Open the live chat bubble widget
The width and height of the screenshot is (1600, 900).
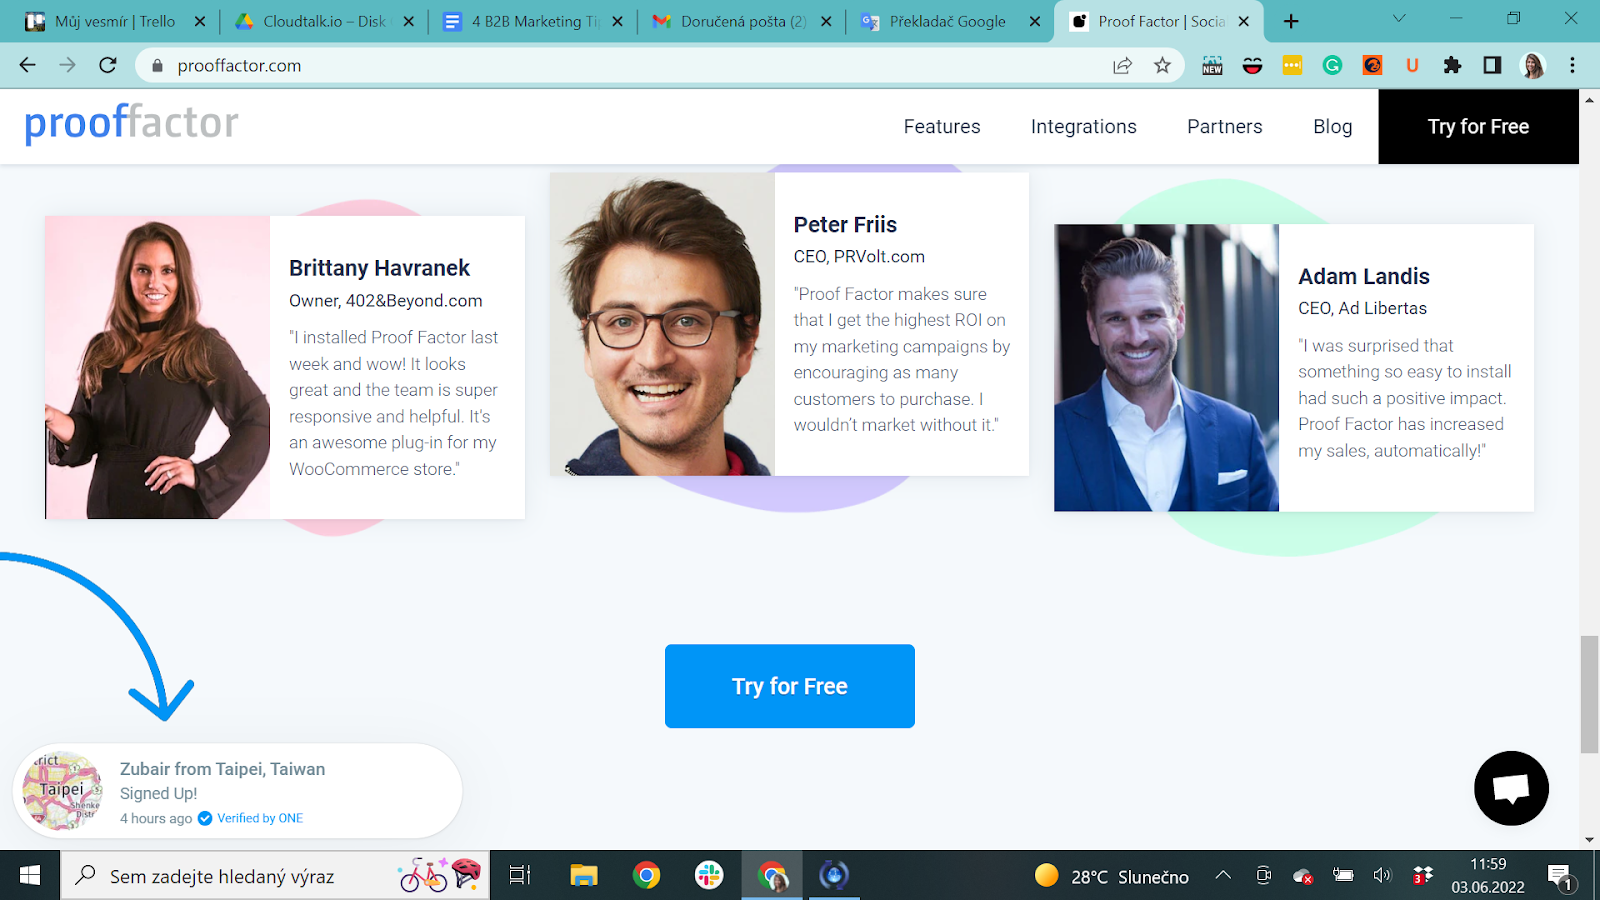pos(1511,788)
